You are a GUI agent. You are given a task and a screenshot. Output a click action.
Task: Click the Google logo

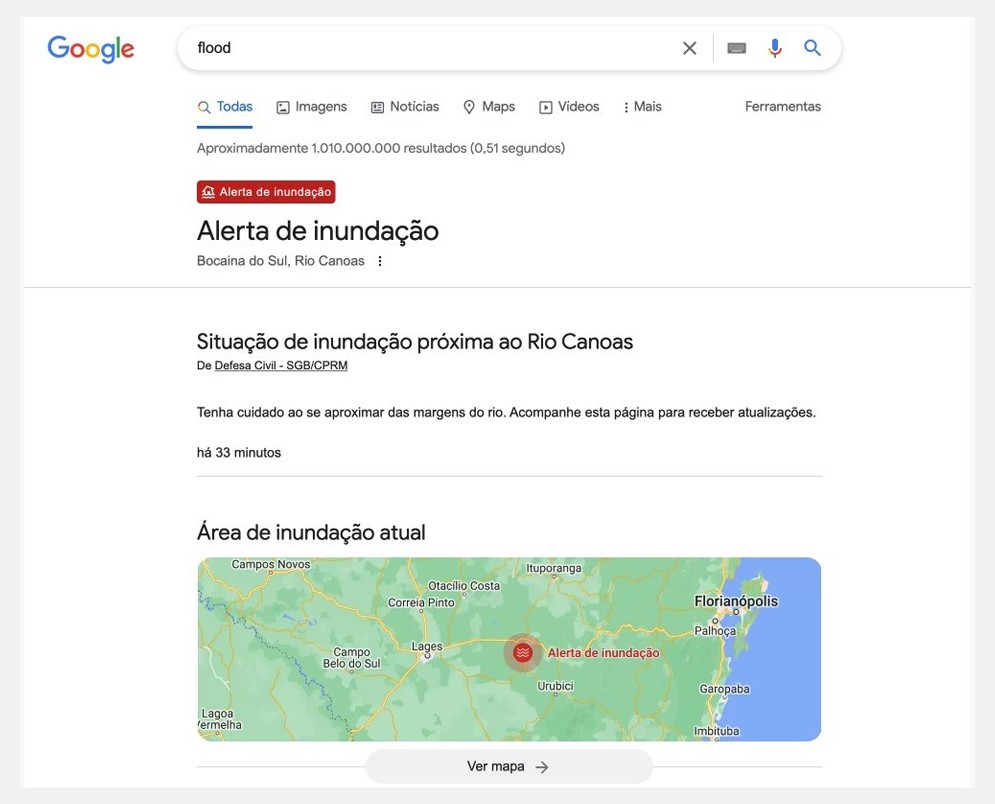point(91,49)
